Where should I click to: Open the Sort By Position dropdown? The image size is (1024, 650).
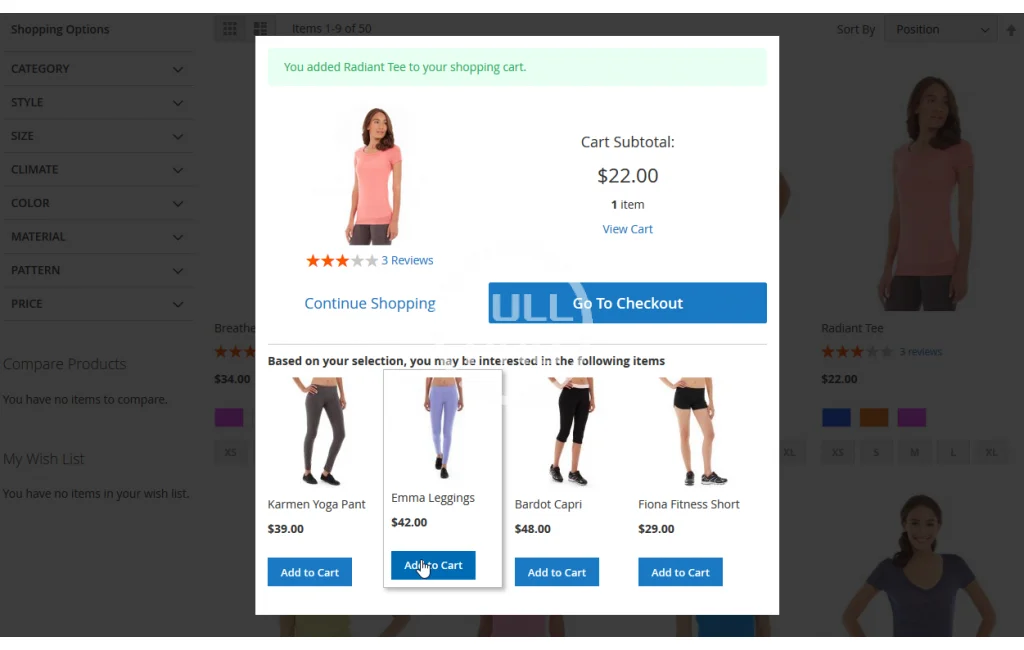click(940, 30)
